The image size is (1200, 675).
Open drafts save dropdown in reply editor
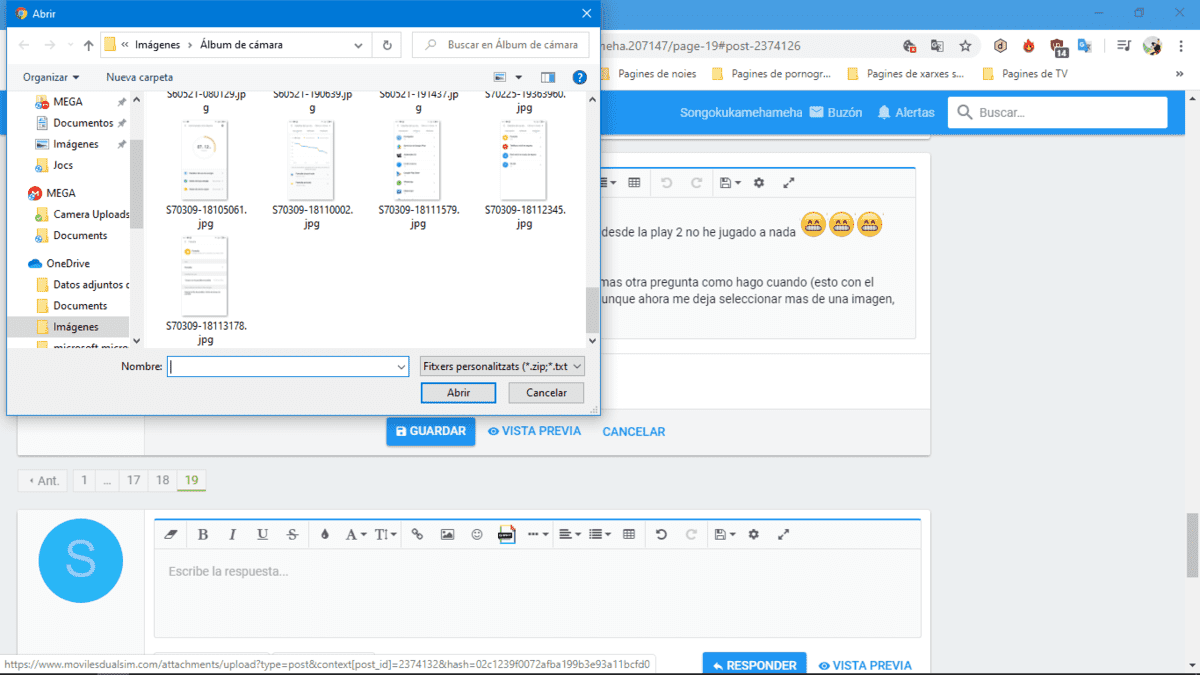tap(725, 535)
